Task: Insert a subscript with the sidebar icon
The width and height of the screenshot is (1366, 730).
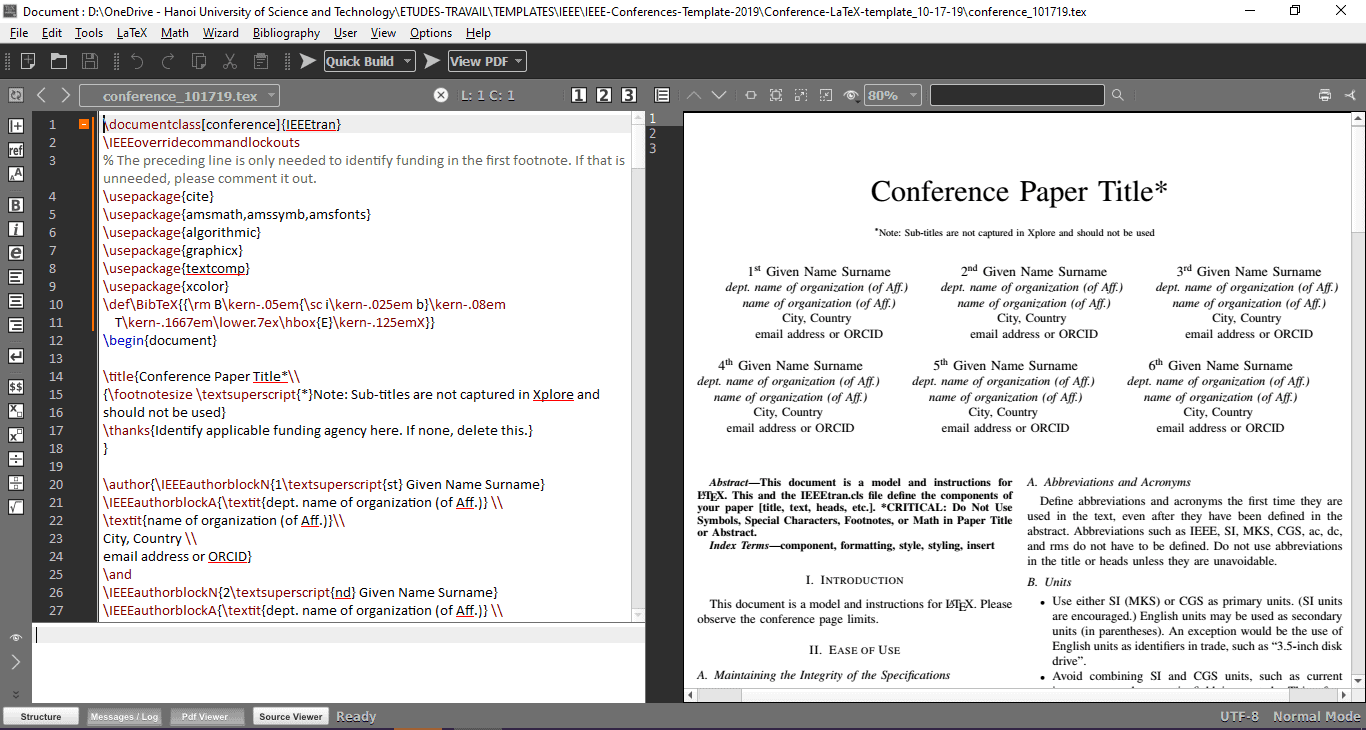Action: pyautogui.click(x=15, y=411)
